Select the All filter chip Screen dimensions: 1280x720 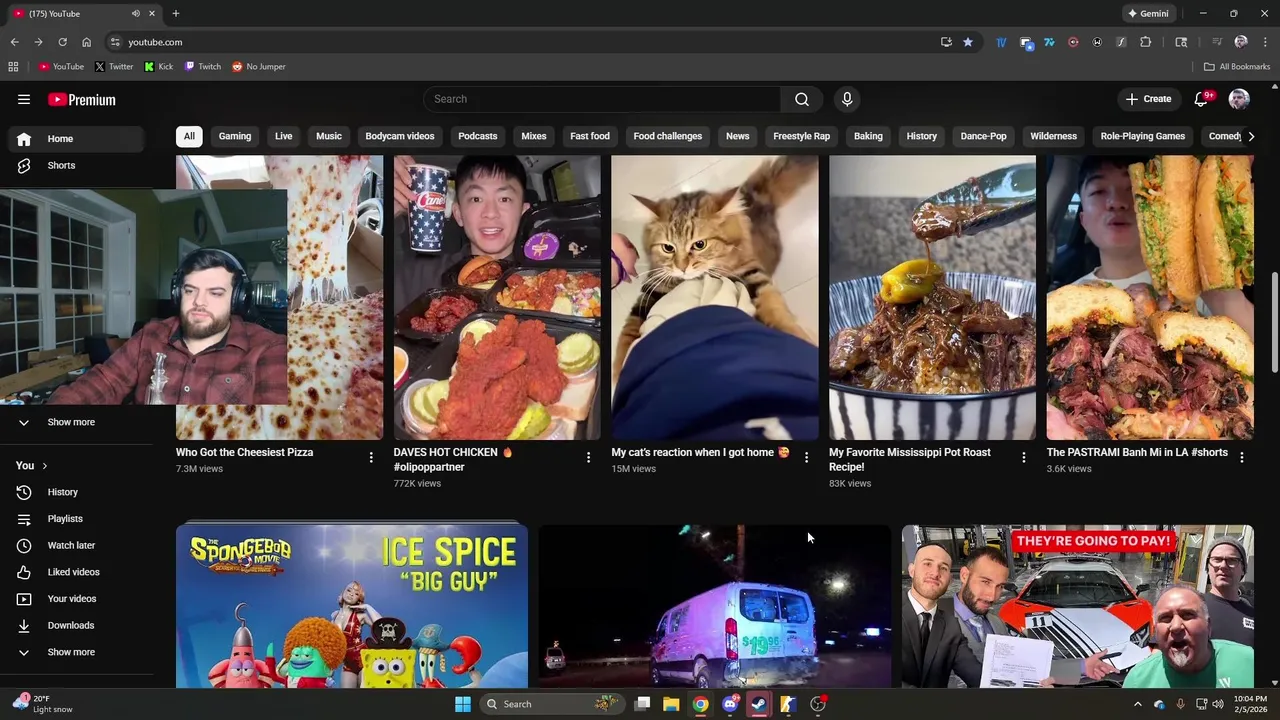[x=189, y=136]
